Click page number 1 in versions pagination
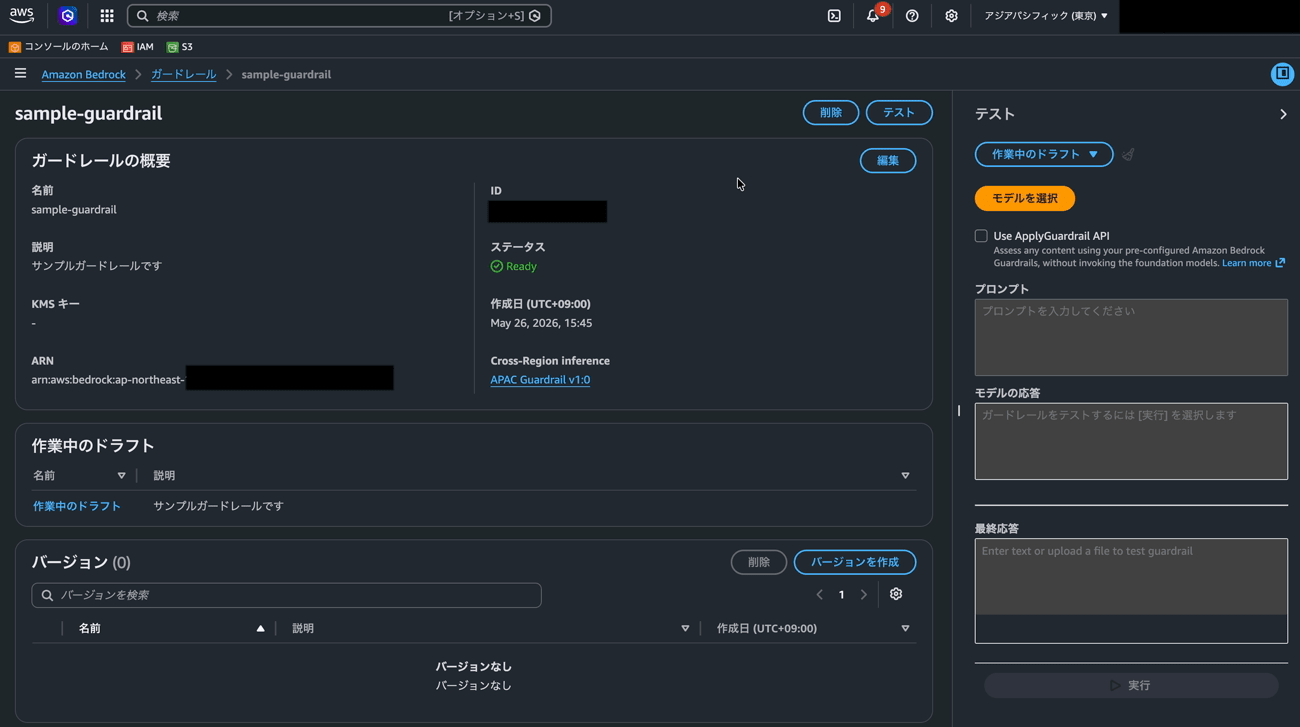Image resolution: width=1300 pixels, height=727 pixels. point(842,595)
